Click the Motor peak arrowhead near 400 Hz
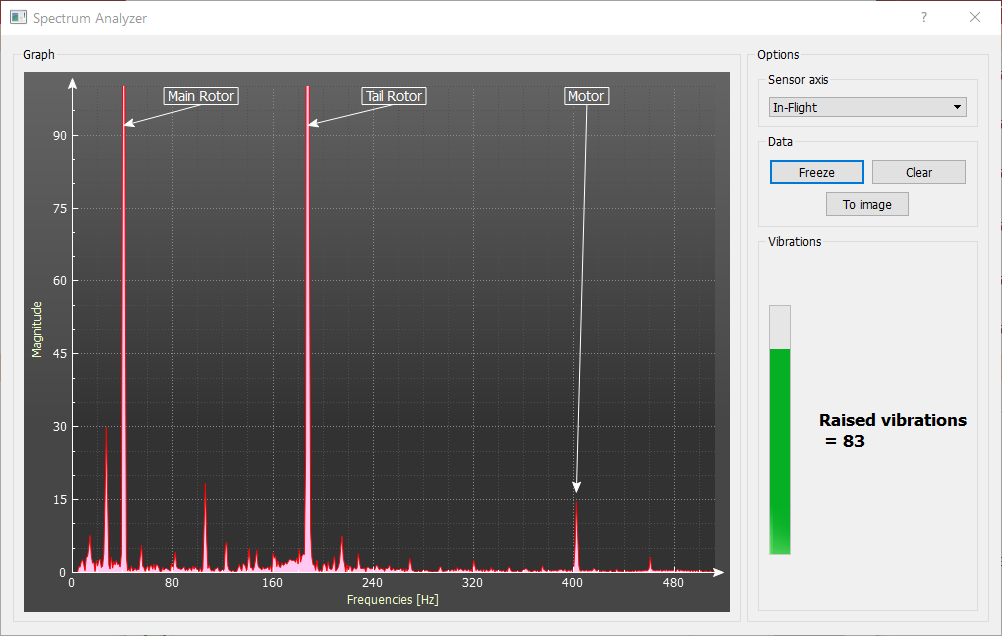Screen dimensions: 1002x636 [x=577, y=487]
